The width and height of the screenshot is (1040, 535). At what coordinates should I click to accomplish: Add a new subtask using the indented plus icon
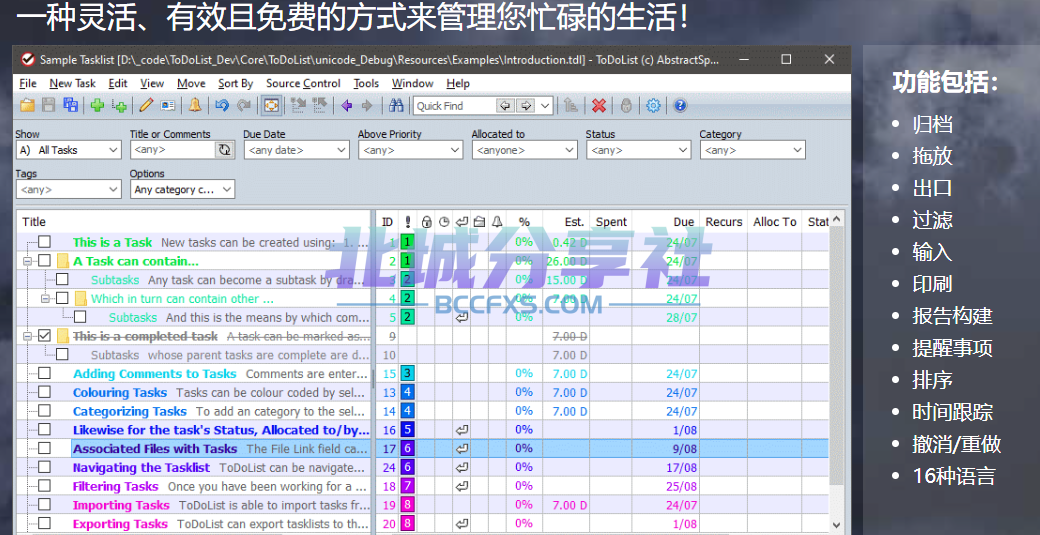(x=119, y=105)
